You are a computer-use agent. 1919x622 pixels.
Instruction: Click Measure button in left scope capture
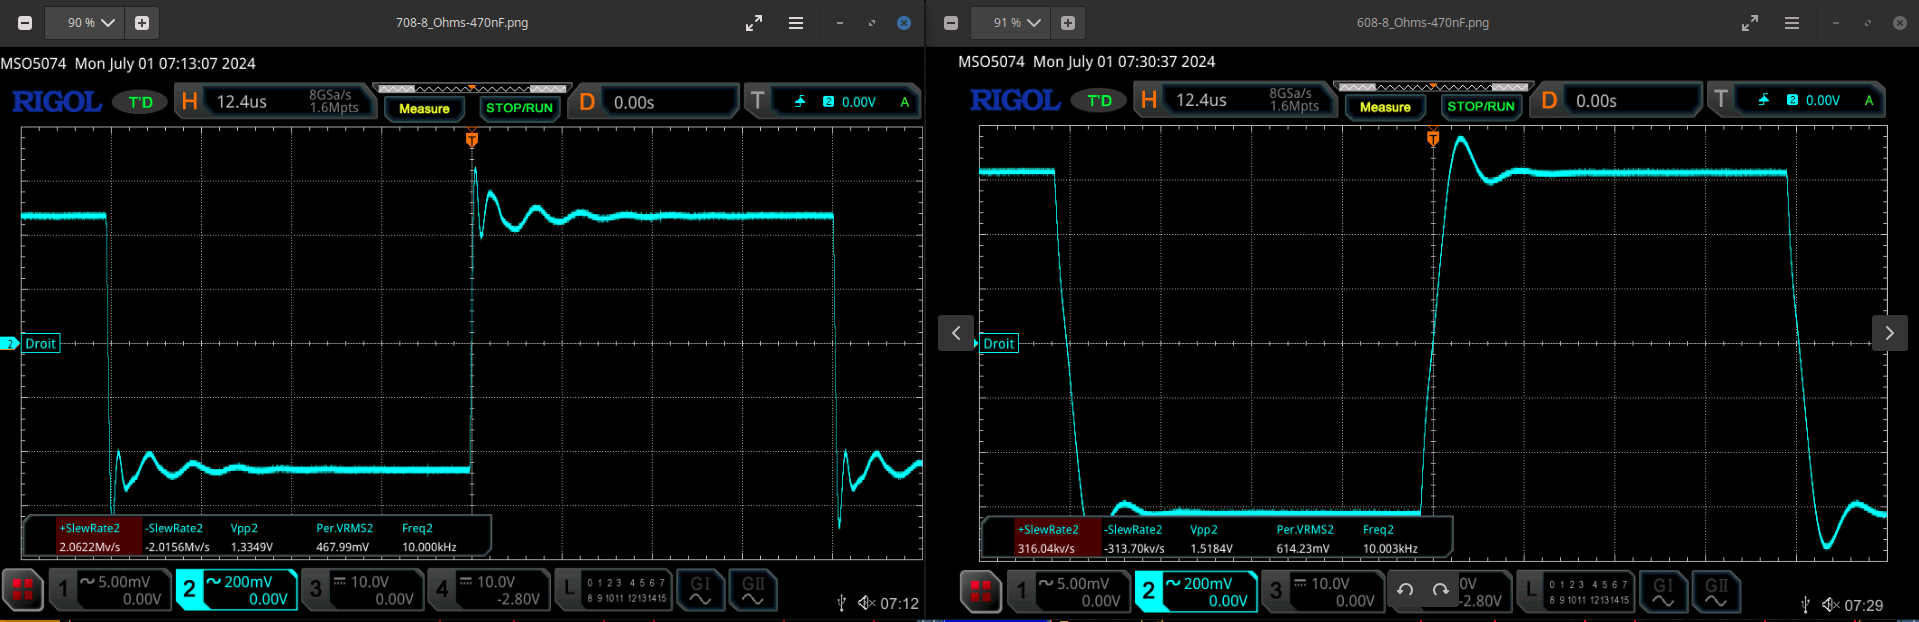pyautogui.click(x=424, y=108)
